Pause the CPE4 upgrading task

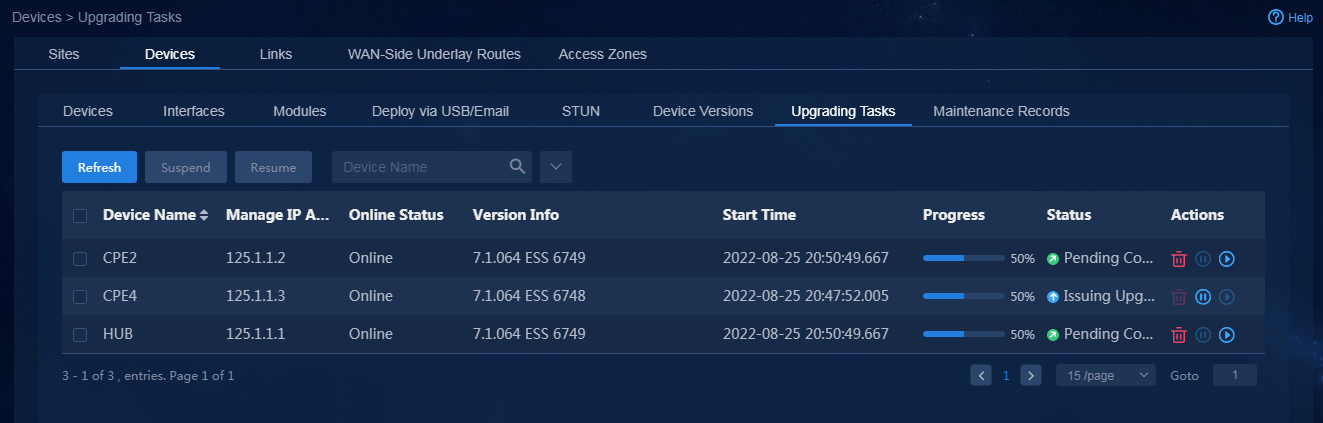pyautogui.click(x=1203, y=297)
